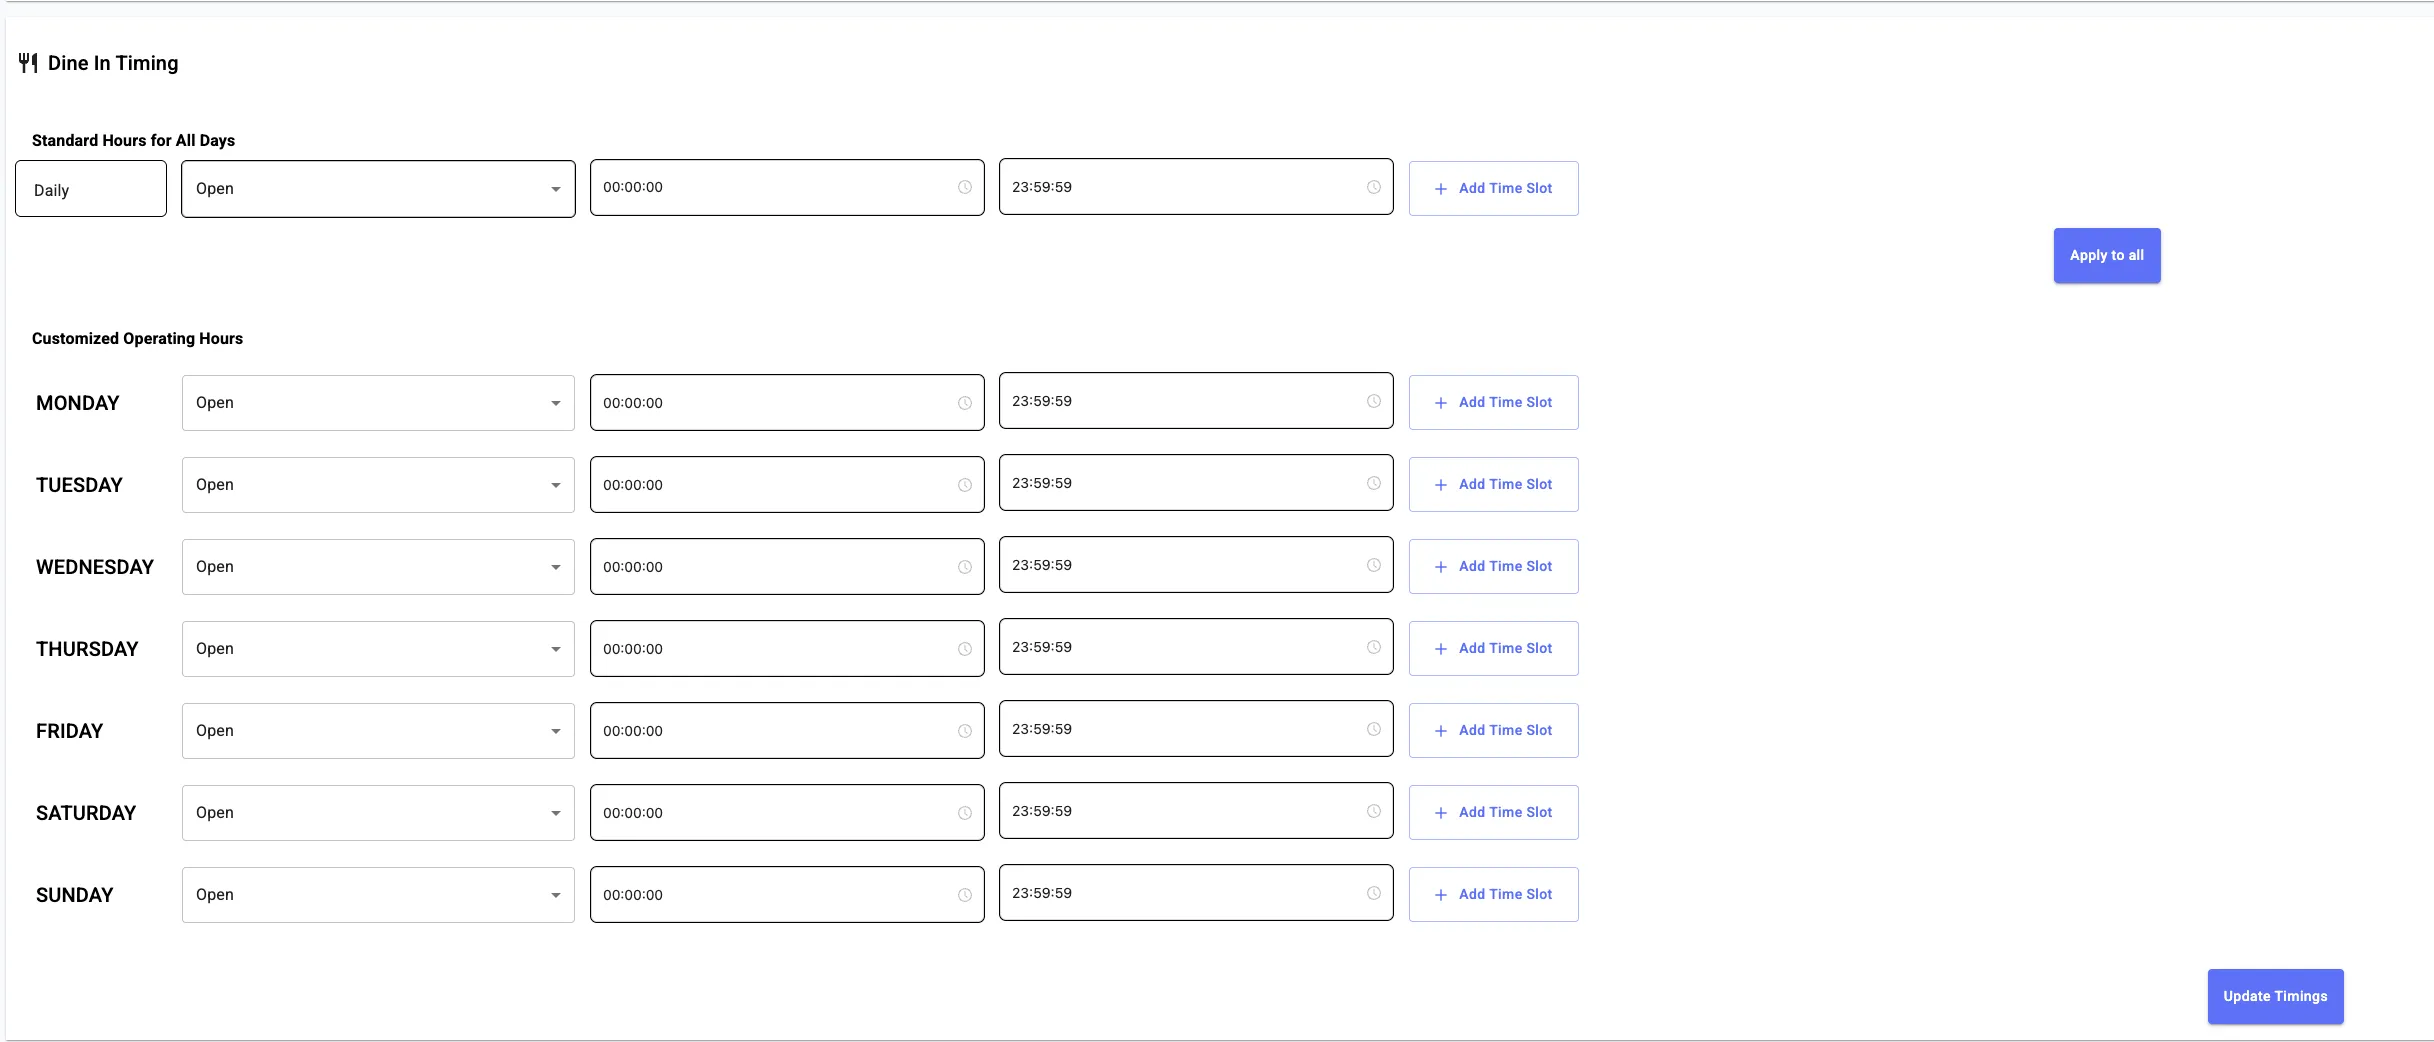Open the Daily status dropdown
The width and height of the screenshot is (2434, 1042).
coord(378,189)
